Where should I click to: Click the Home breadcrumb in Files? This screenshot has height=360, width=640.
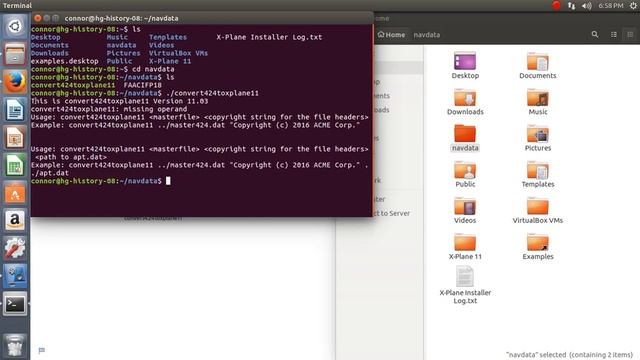click(x=391, y=35)
